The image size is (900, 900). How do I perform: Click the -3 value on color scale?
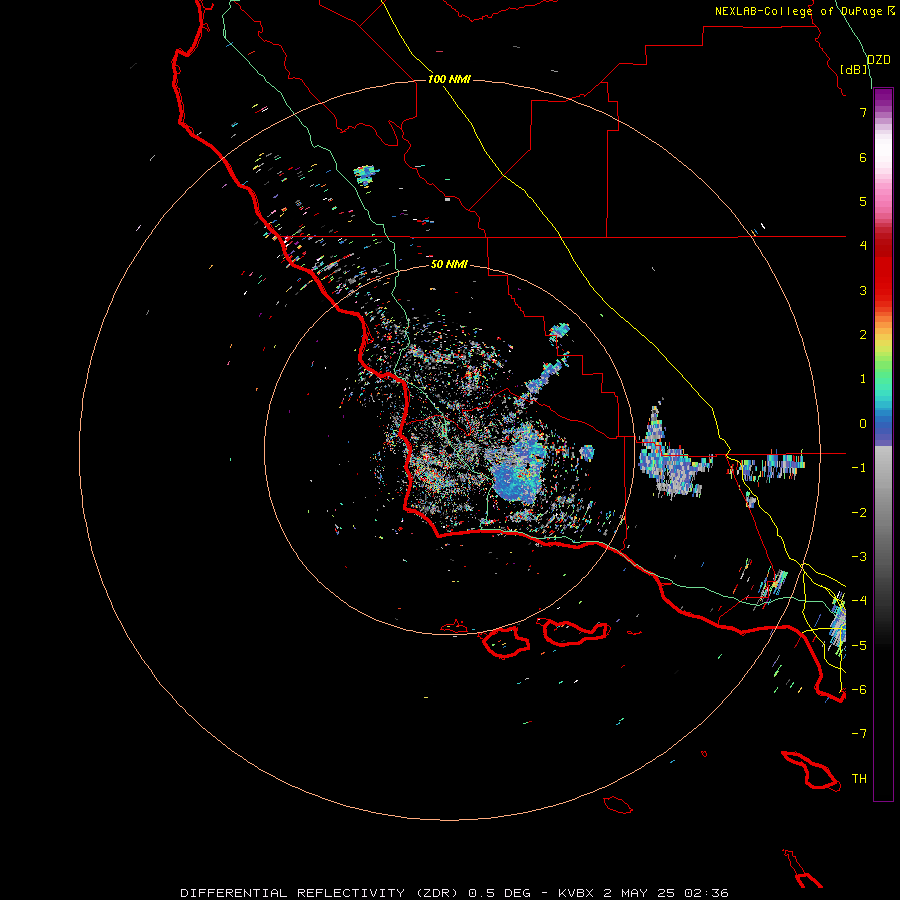[859, 557]
